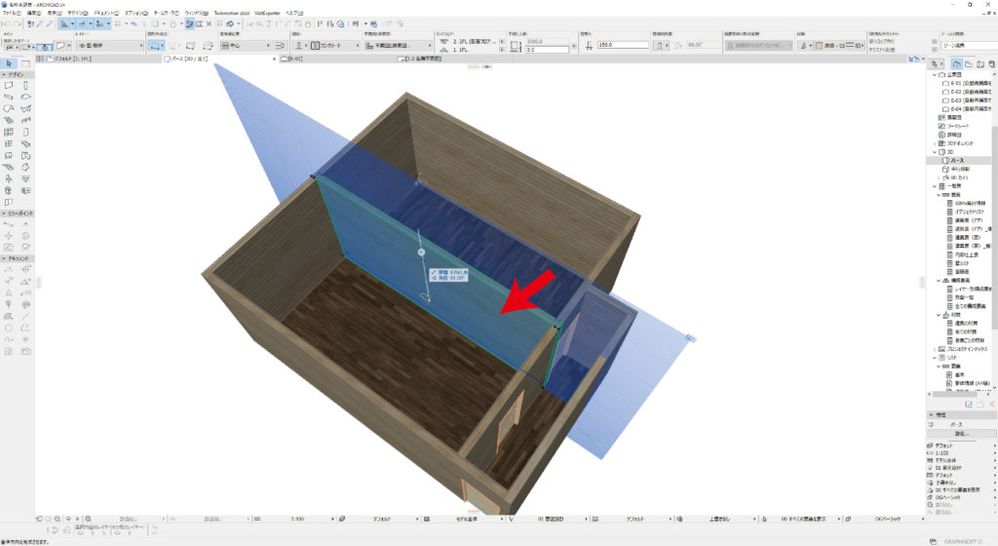This screenshot has height=546, width=998.
Task: Select the Railing tool in the Design toolbox
Action: [25, 120]
